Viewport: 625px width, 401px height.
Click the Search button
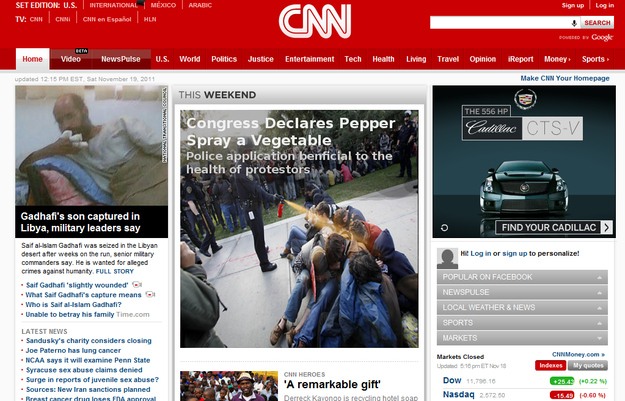click(597, 23)
